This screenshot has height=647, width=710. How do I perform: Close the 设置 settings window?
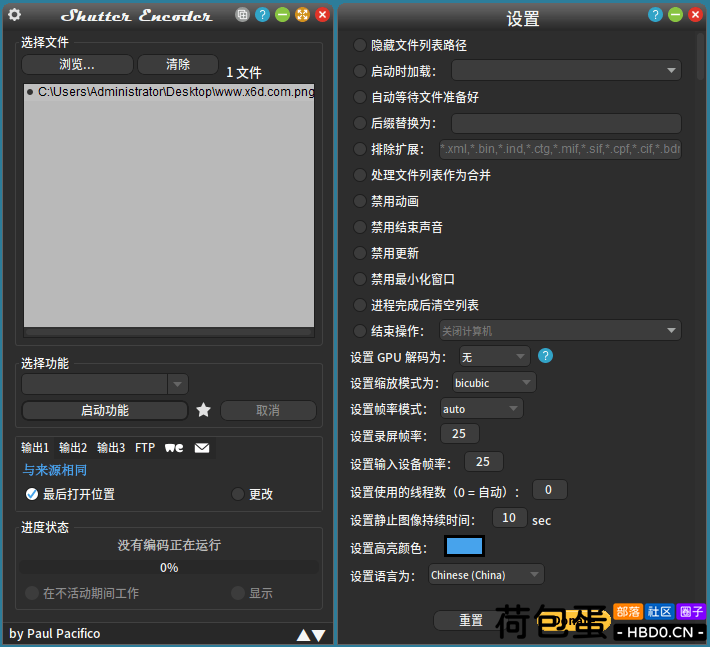(x=695, y=15)
